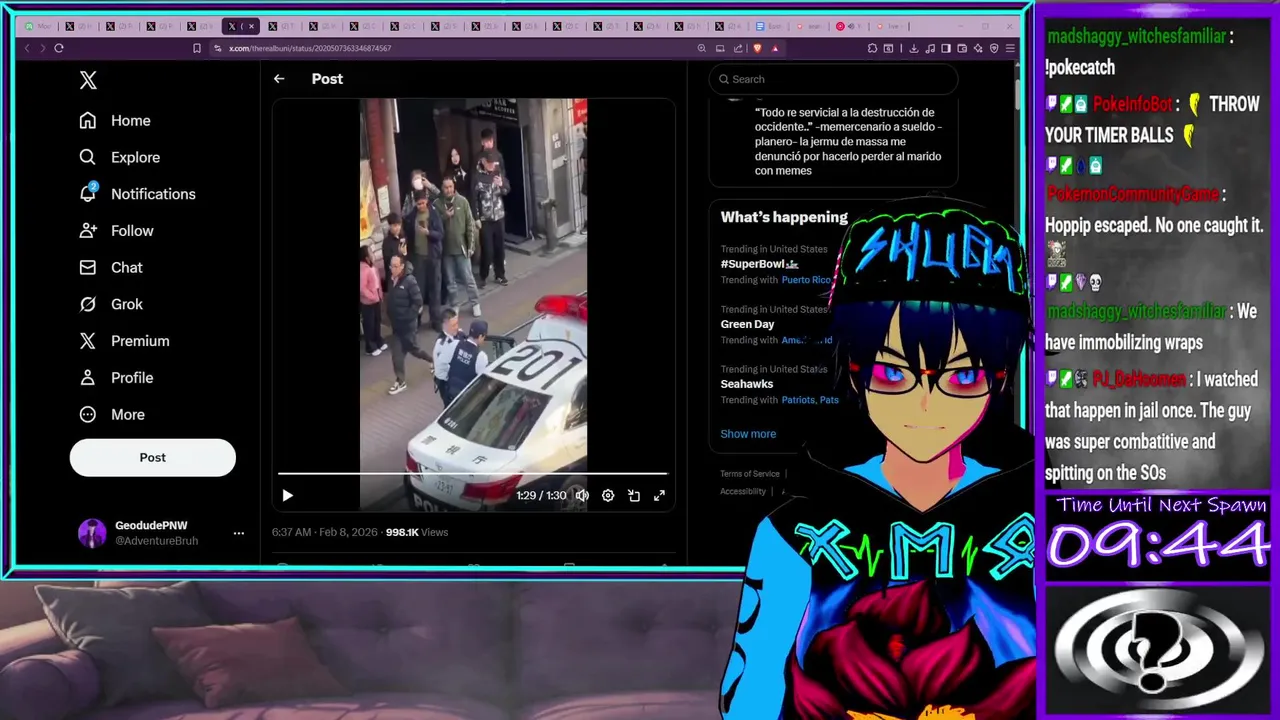The width and height of the screenshot is (1280, 720).
Task: Open the video settings gear
Action: [608, 495]
